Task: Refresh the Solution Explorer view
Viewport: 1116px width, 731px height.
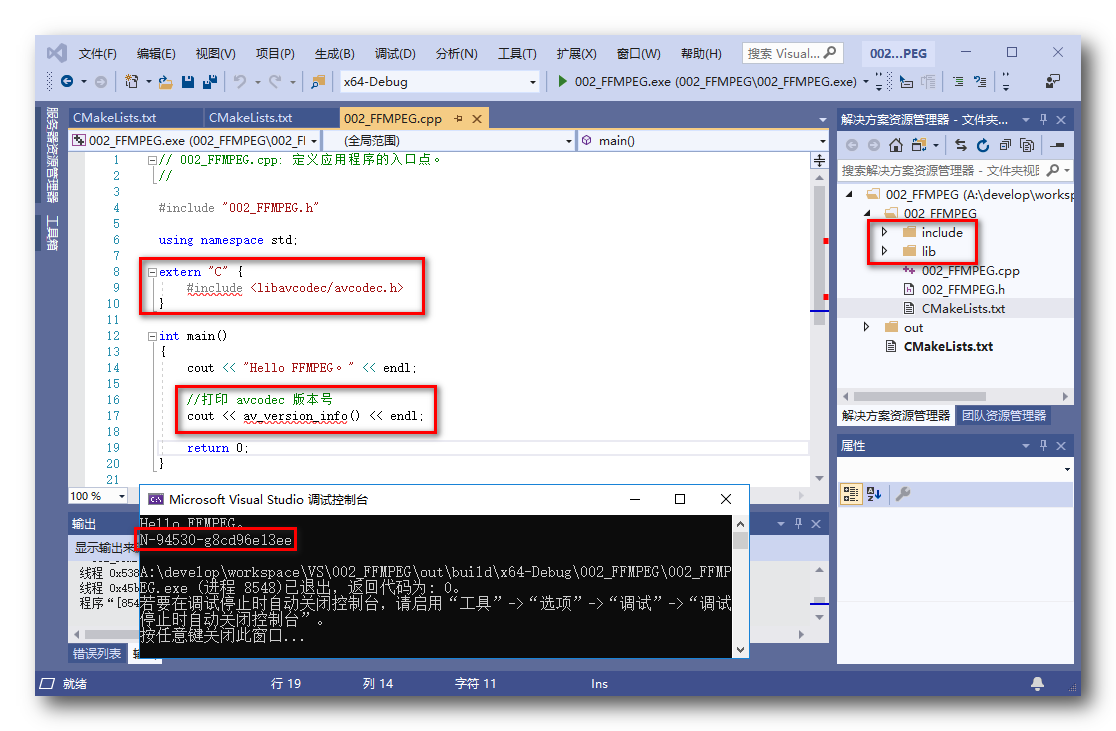Action: tap(983, 145)
